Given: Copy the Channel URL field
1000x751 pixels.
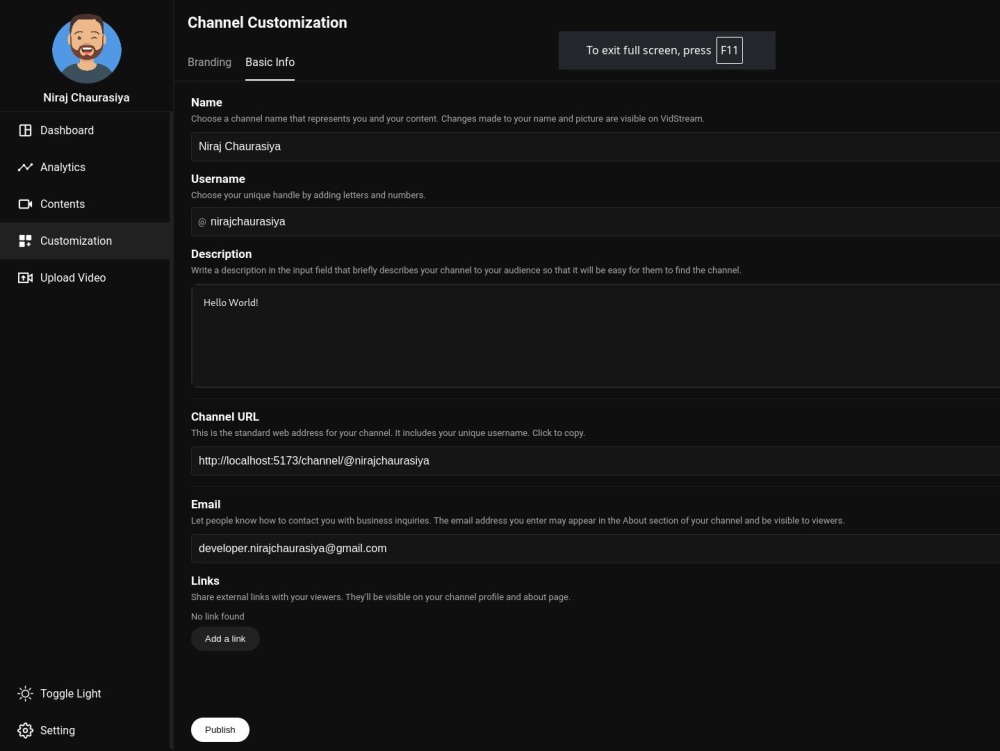Looking at the screenshot, I should (596, 461).
